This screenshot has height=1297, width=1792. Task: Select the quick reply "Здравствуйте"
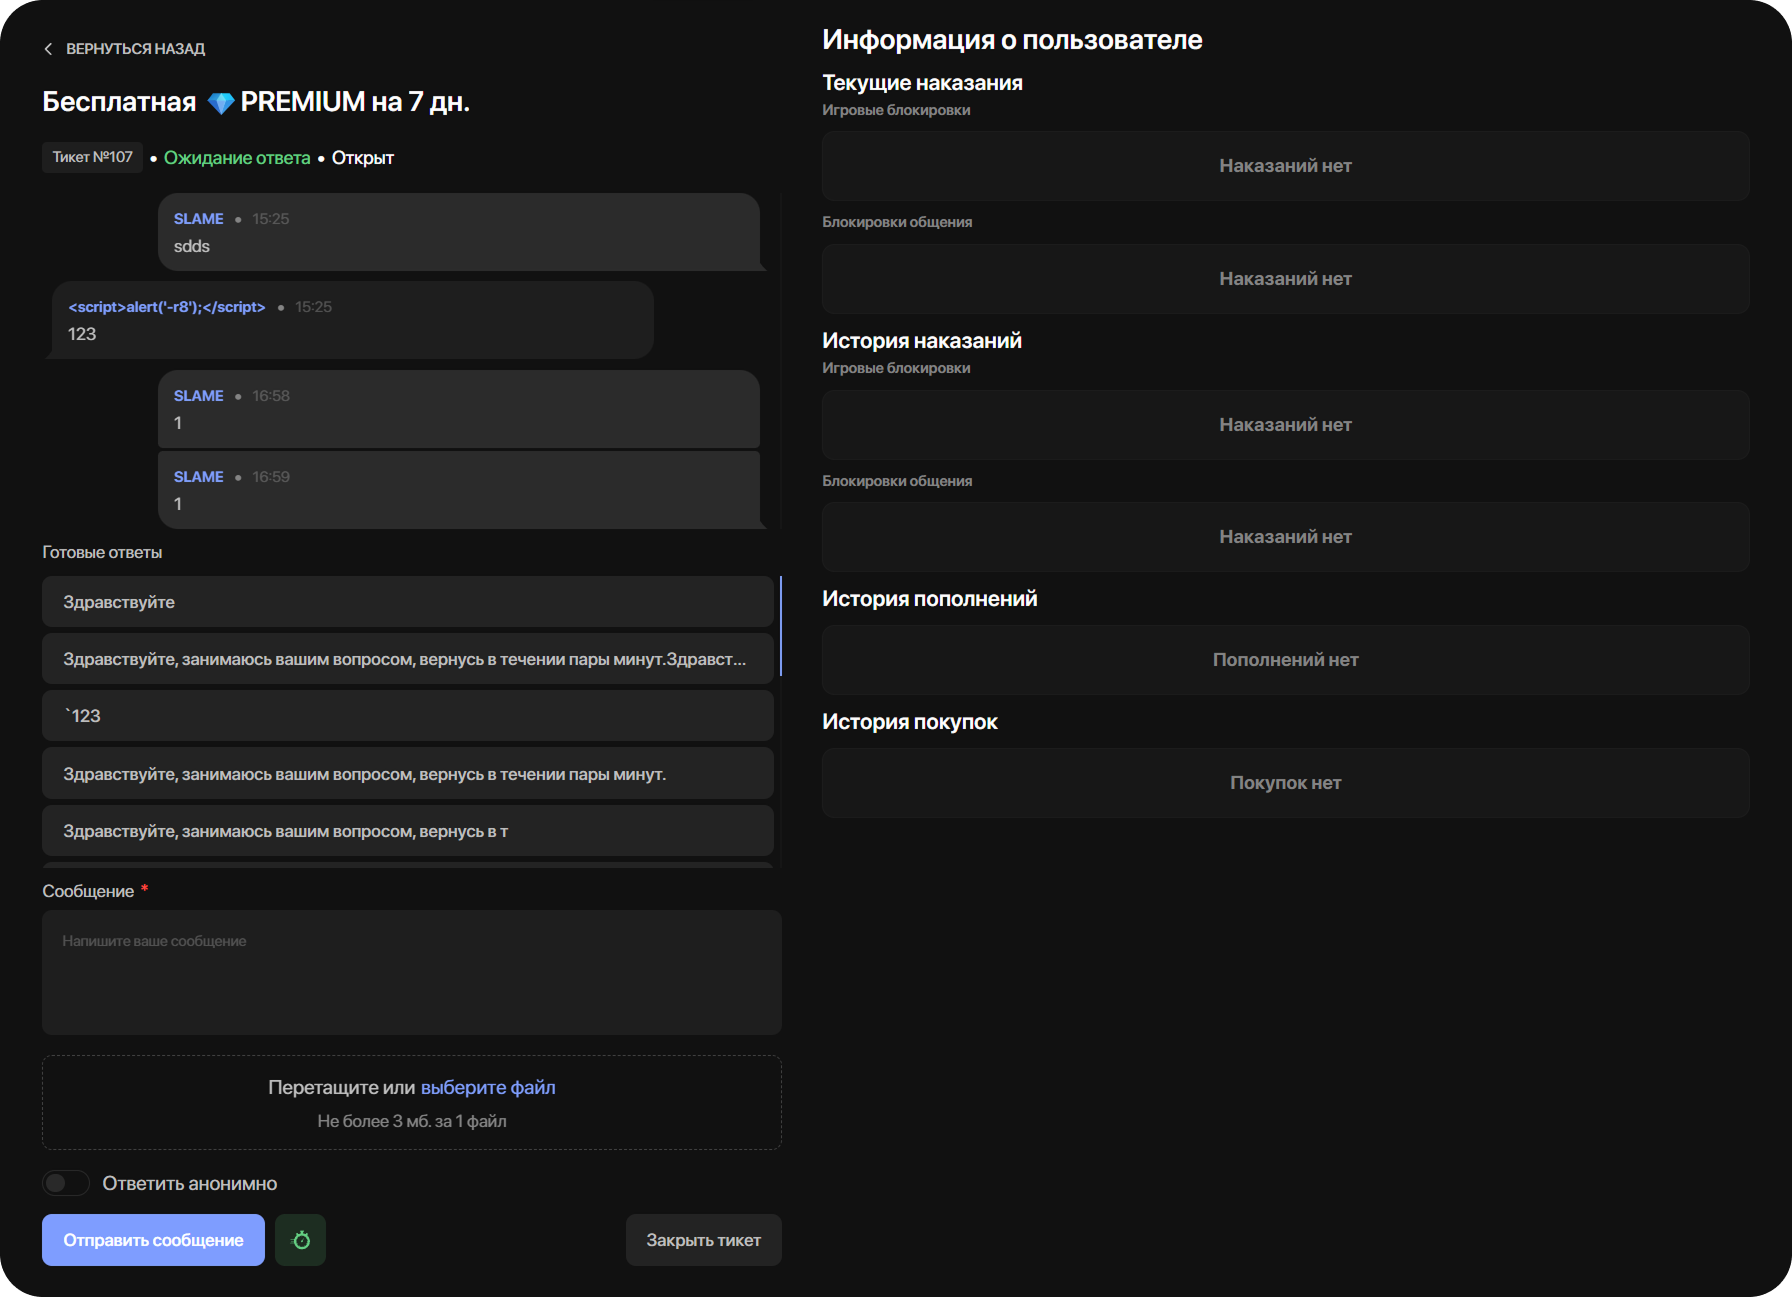408,602
